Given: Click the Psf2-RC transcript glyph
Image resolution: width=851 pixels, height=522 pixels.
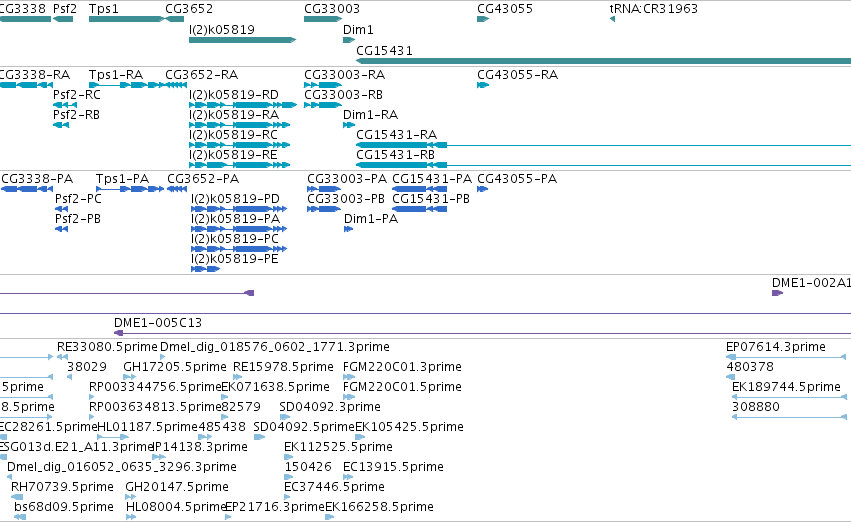Looking at the screenshot, I should [x=65, y=105].
